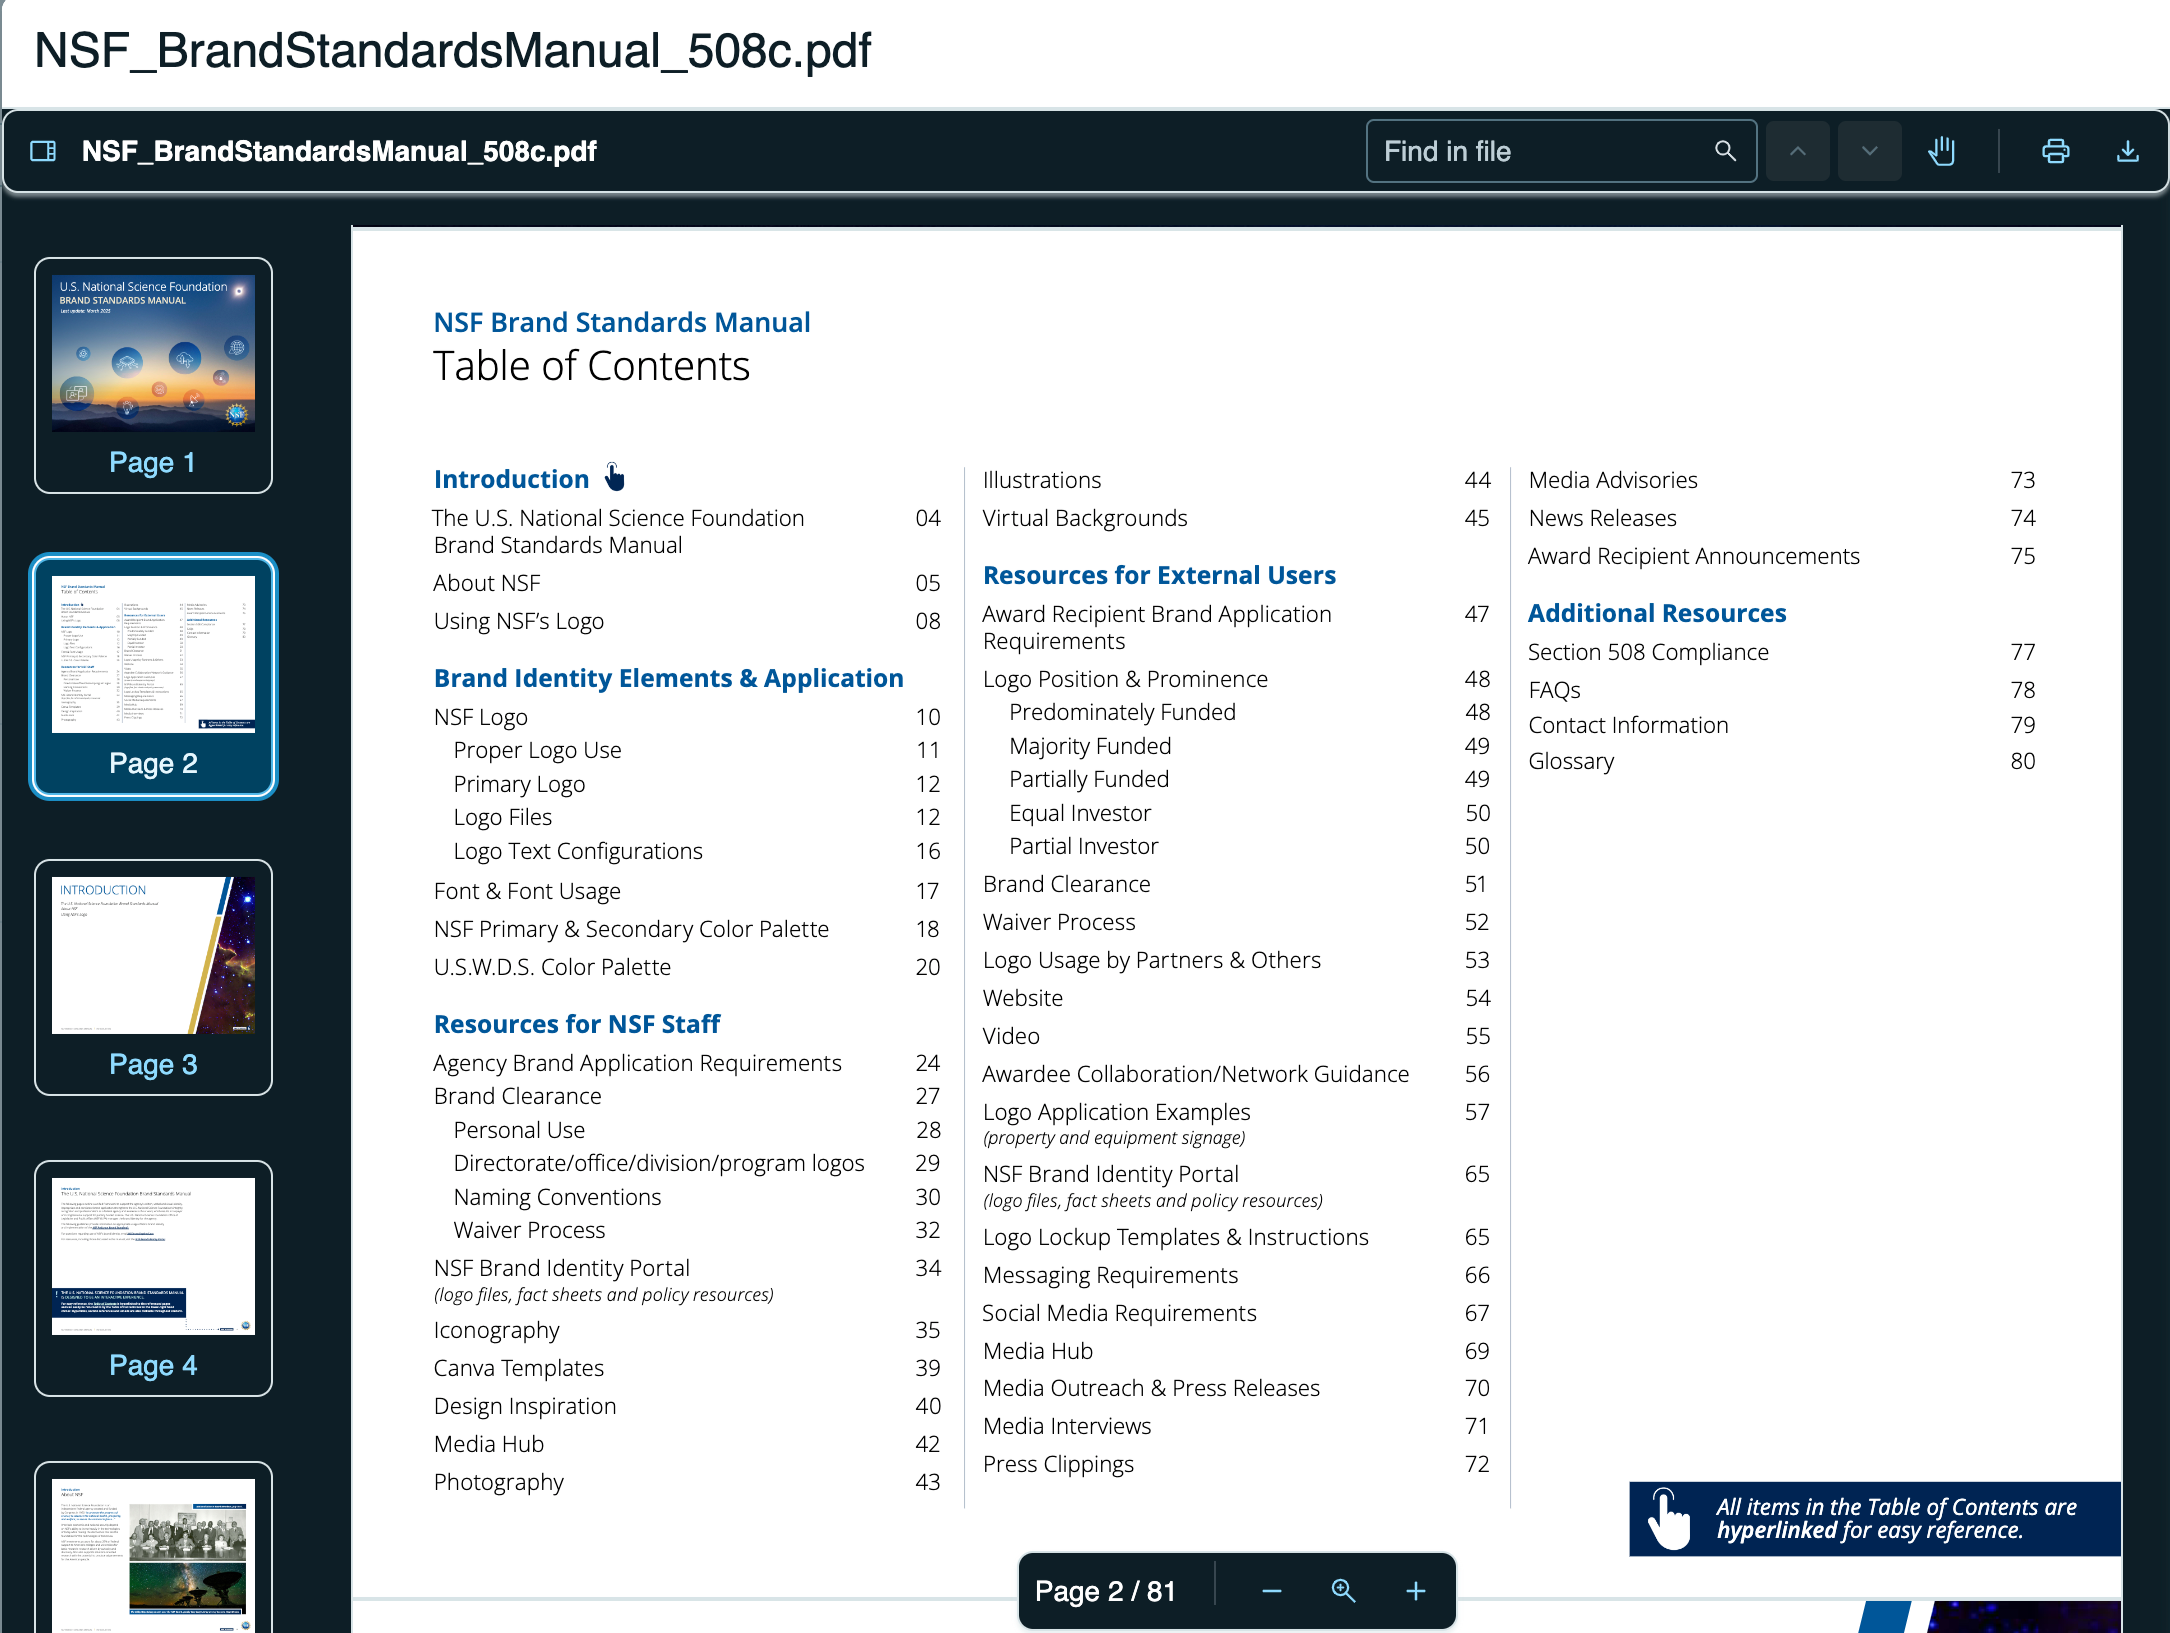2170x1633 pixels.
Task: Enable the hand pan tool
Action: pyautogui.click(x=1941, y=151)
